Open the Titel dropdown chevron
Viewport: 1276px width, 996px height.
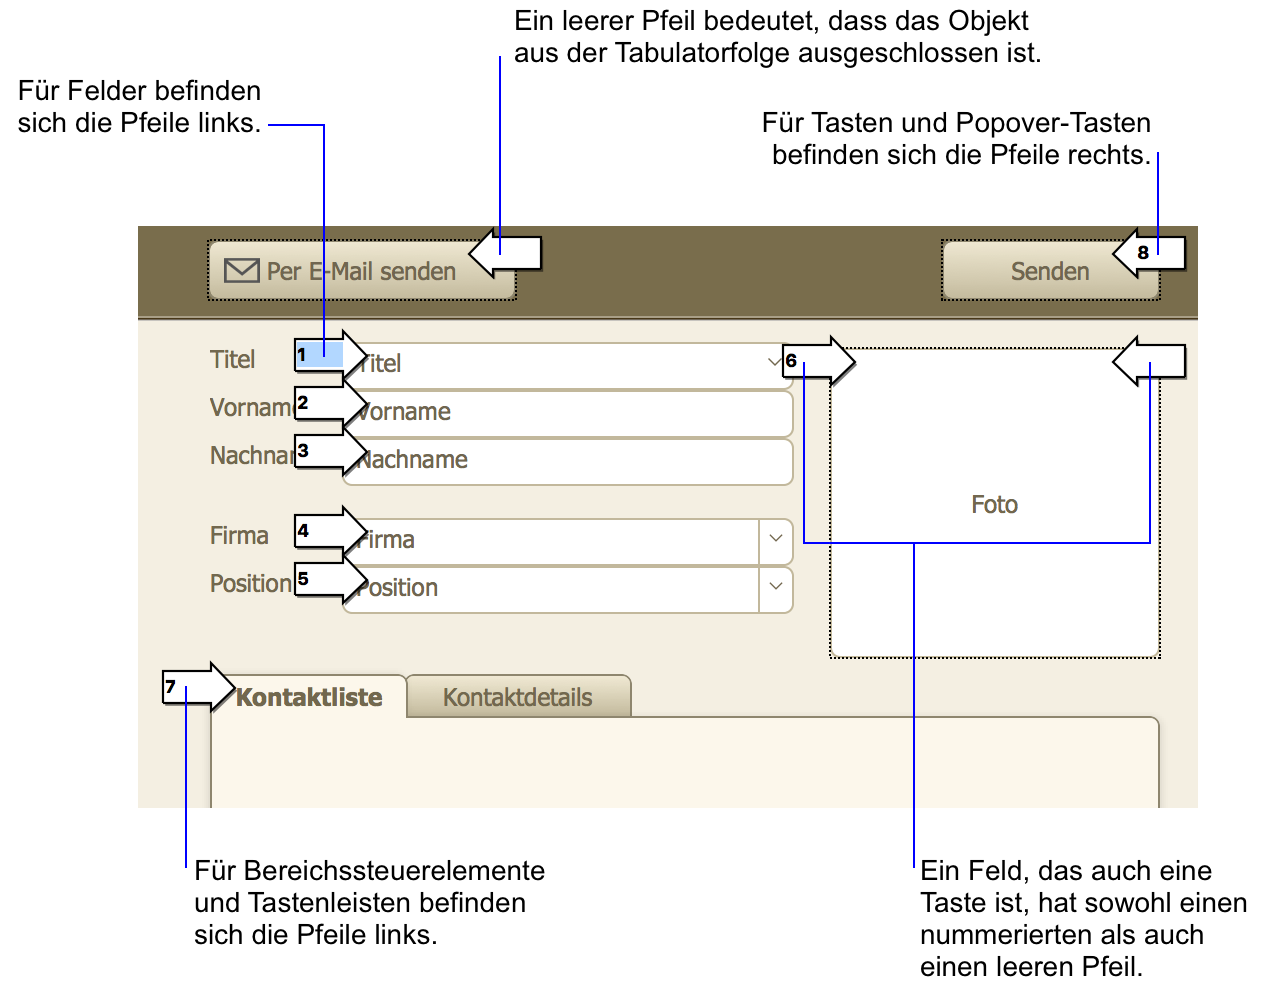774,362
